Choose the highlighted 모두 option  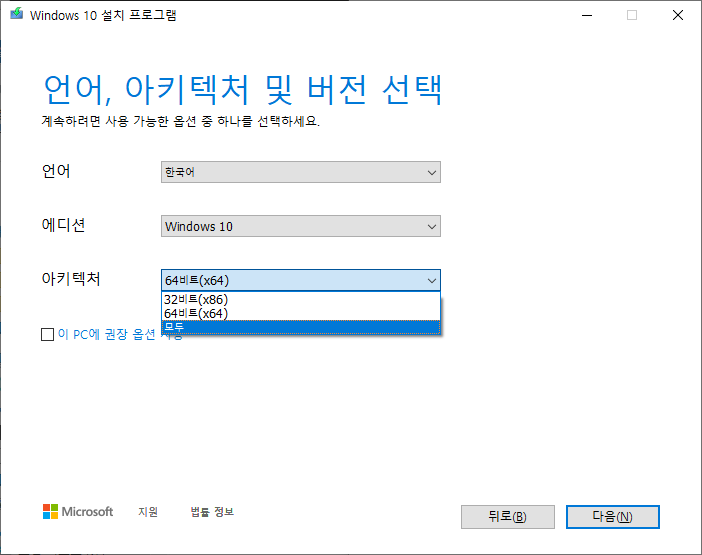(x=301, y=327)
